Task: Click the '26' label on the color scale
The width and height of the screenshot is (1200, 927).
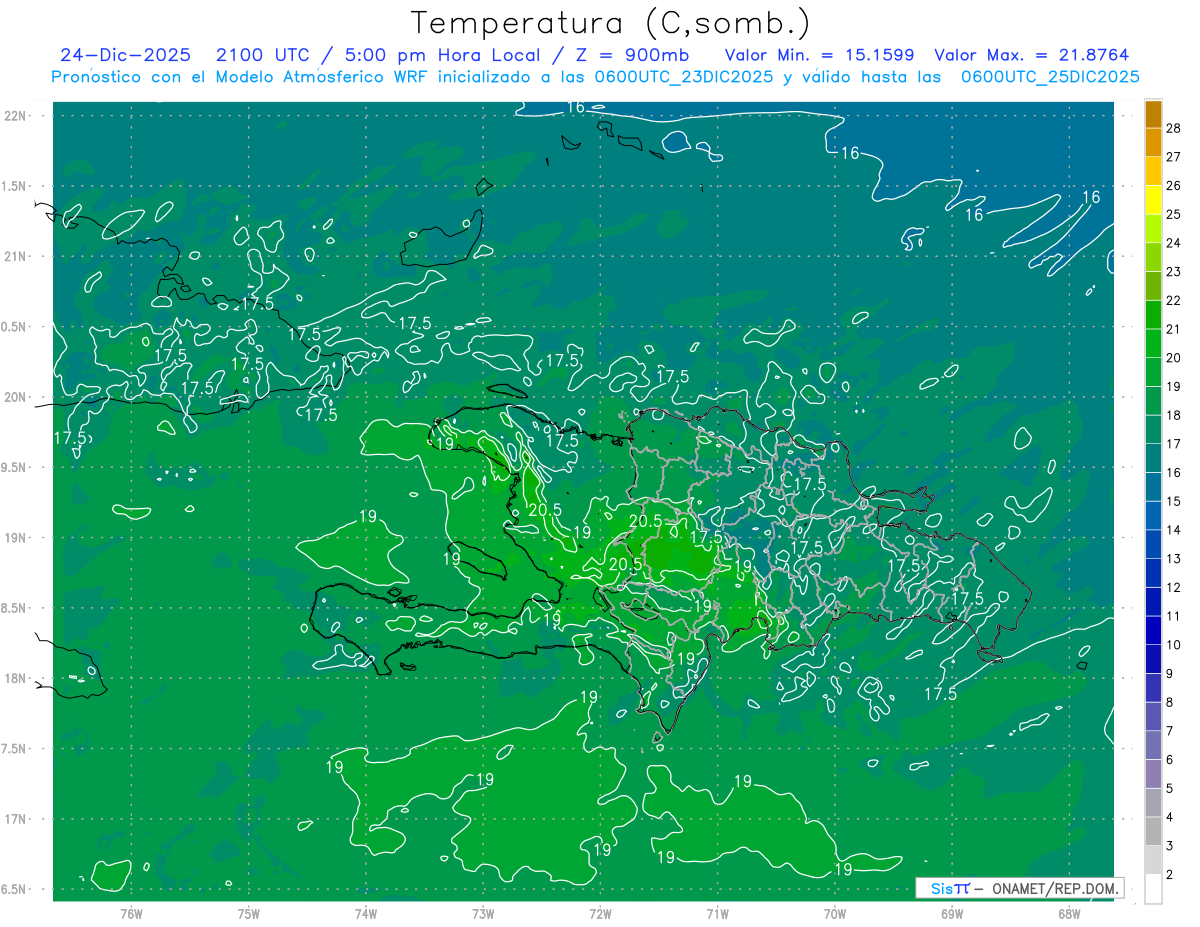Action: tap(1174, 185)
